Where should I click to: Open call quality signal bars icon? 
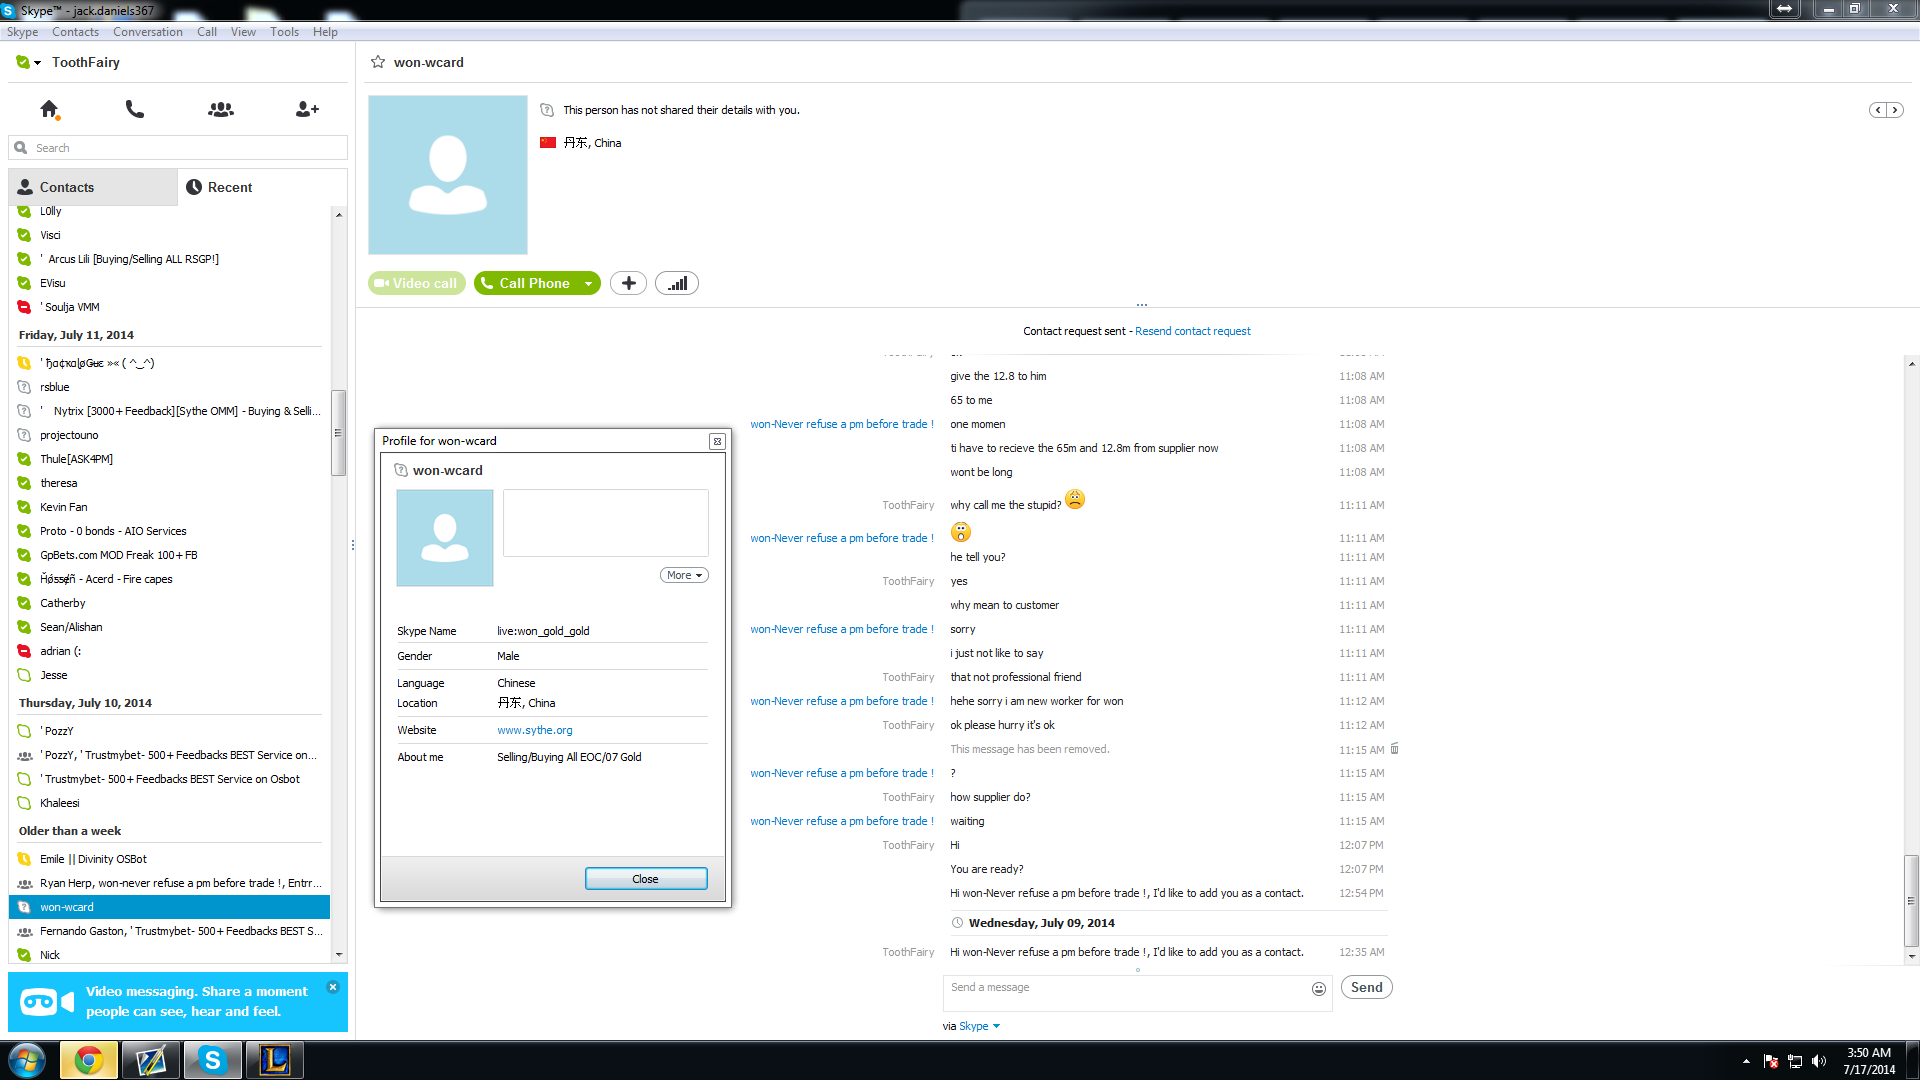(x=677, y=284)
